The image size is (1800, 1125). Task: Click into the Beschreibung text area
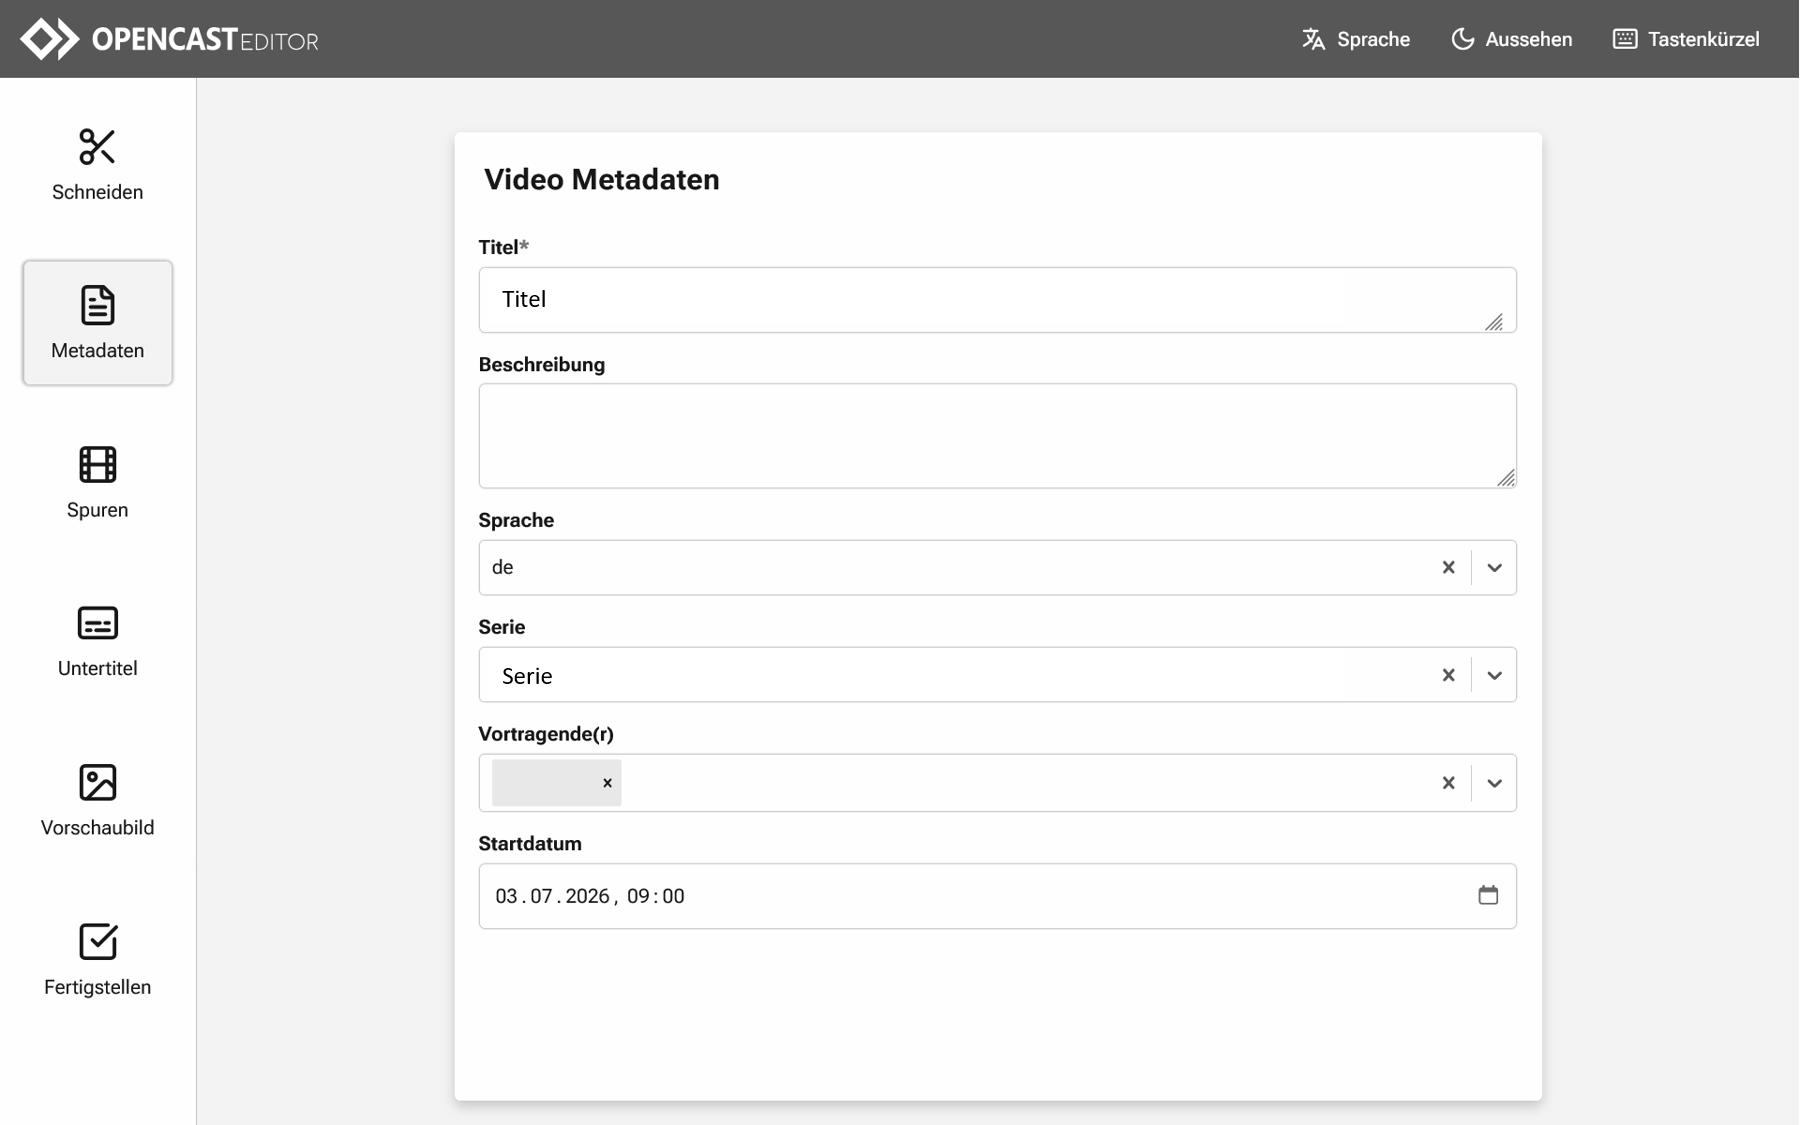(997, 436)
